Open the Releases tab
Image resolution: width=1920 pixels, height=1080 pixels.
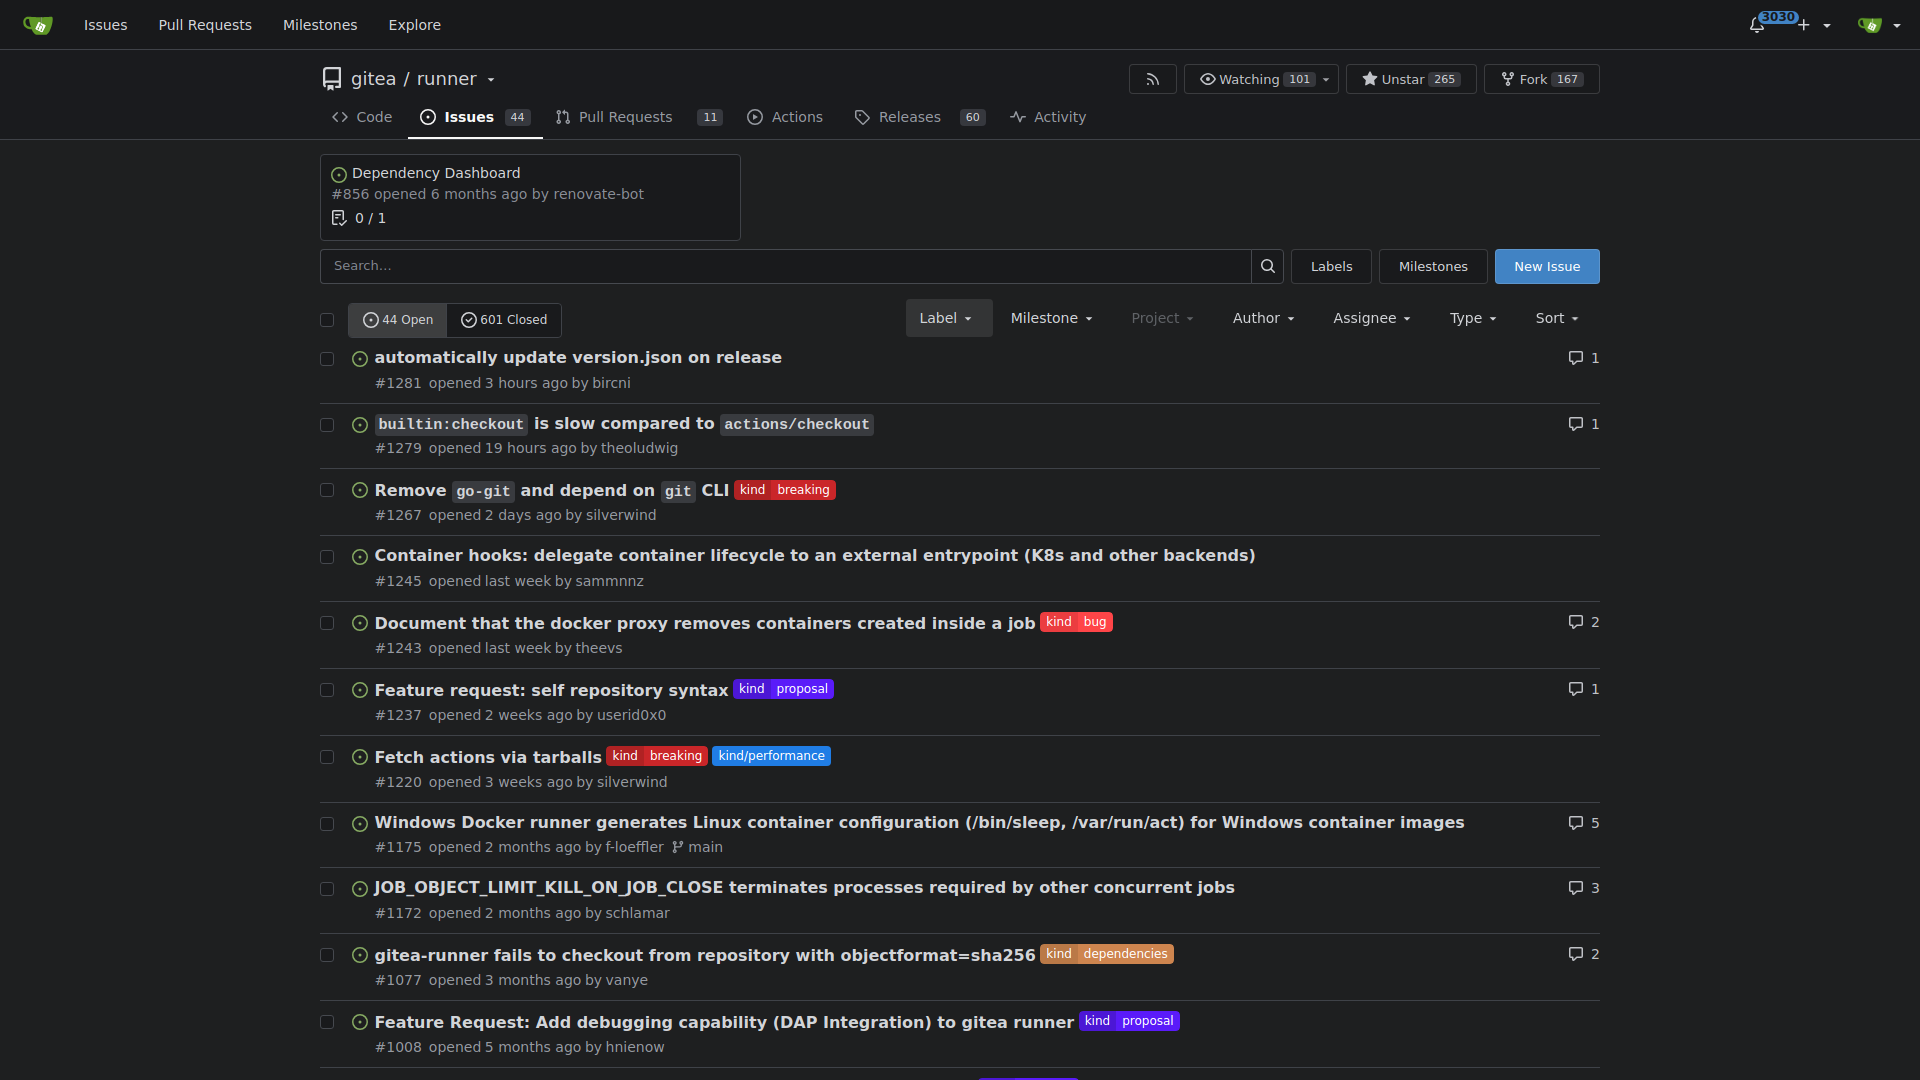pyautogui.click(x=920, y=117)
